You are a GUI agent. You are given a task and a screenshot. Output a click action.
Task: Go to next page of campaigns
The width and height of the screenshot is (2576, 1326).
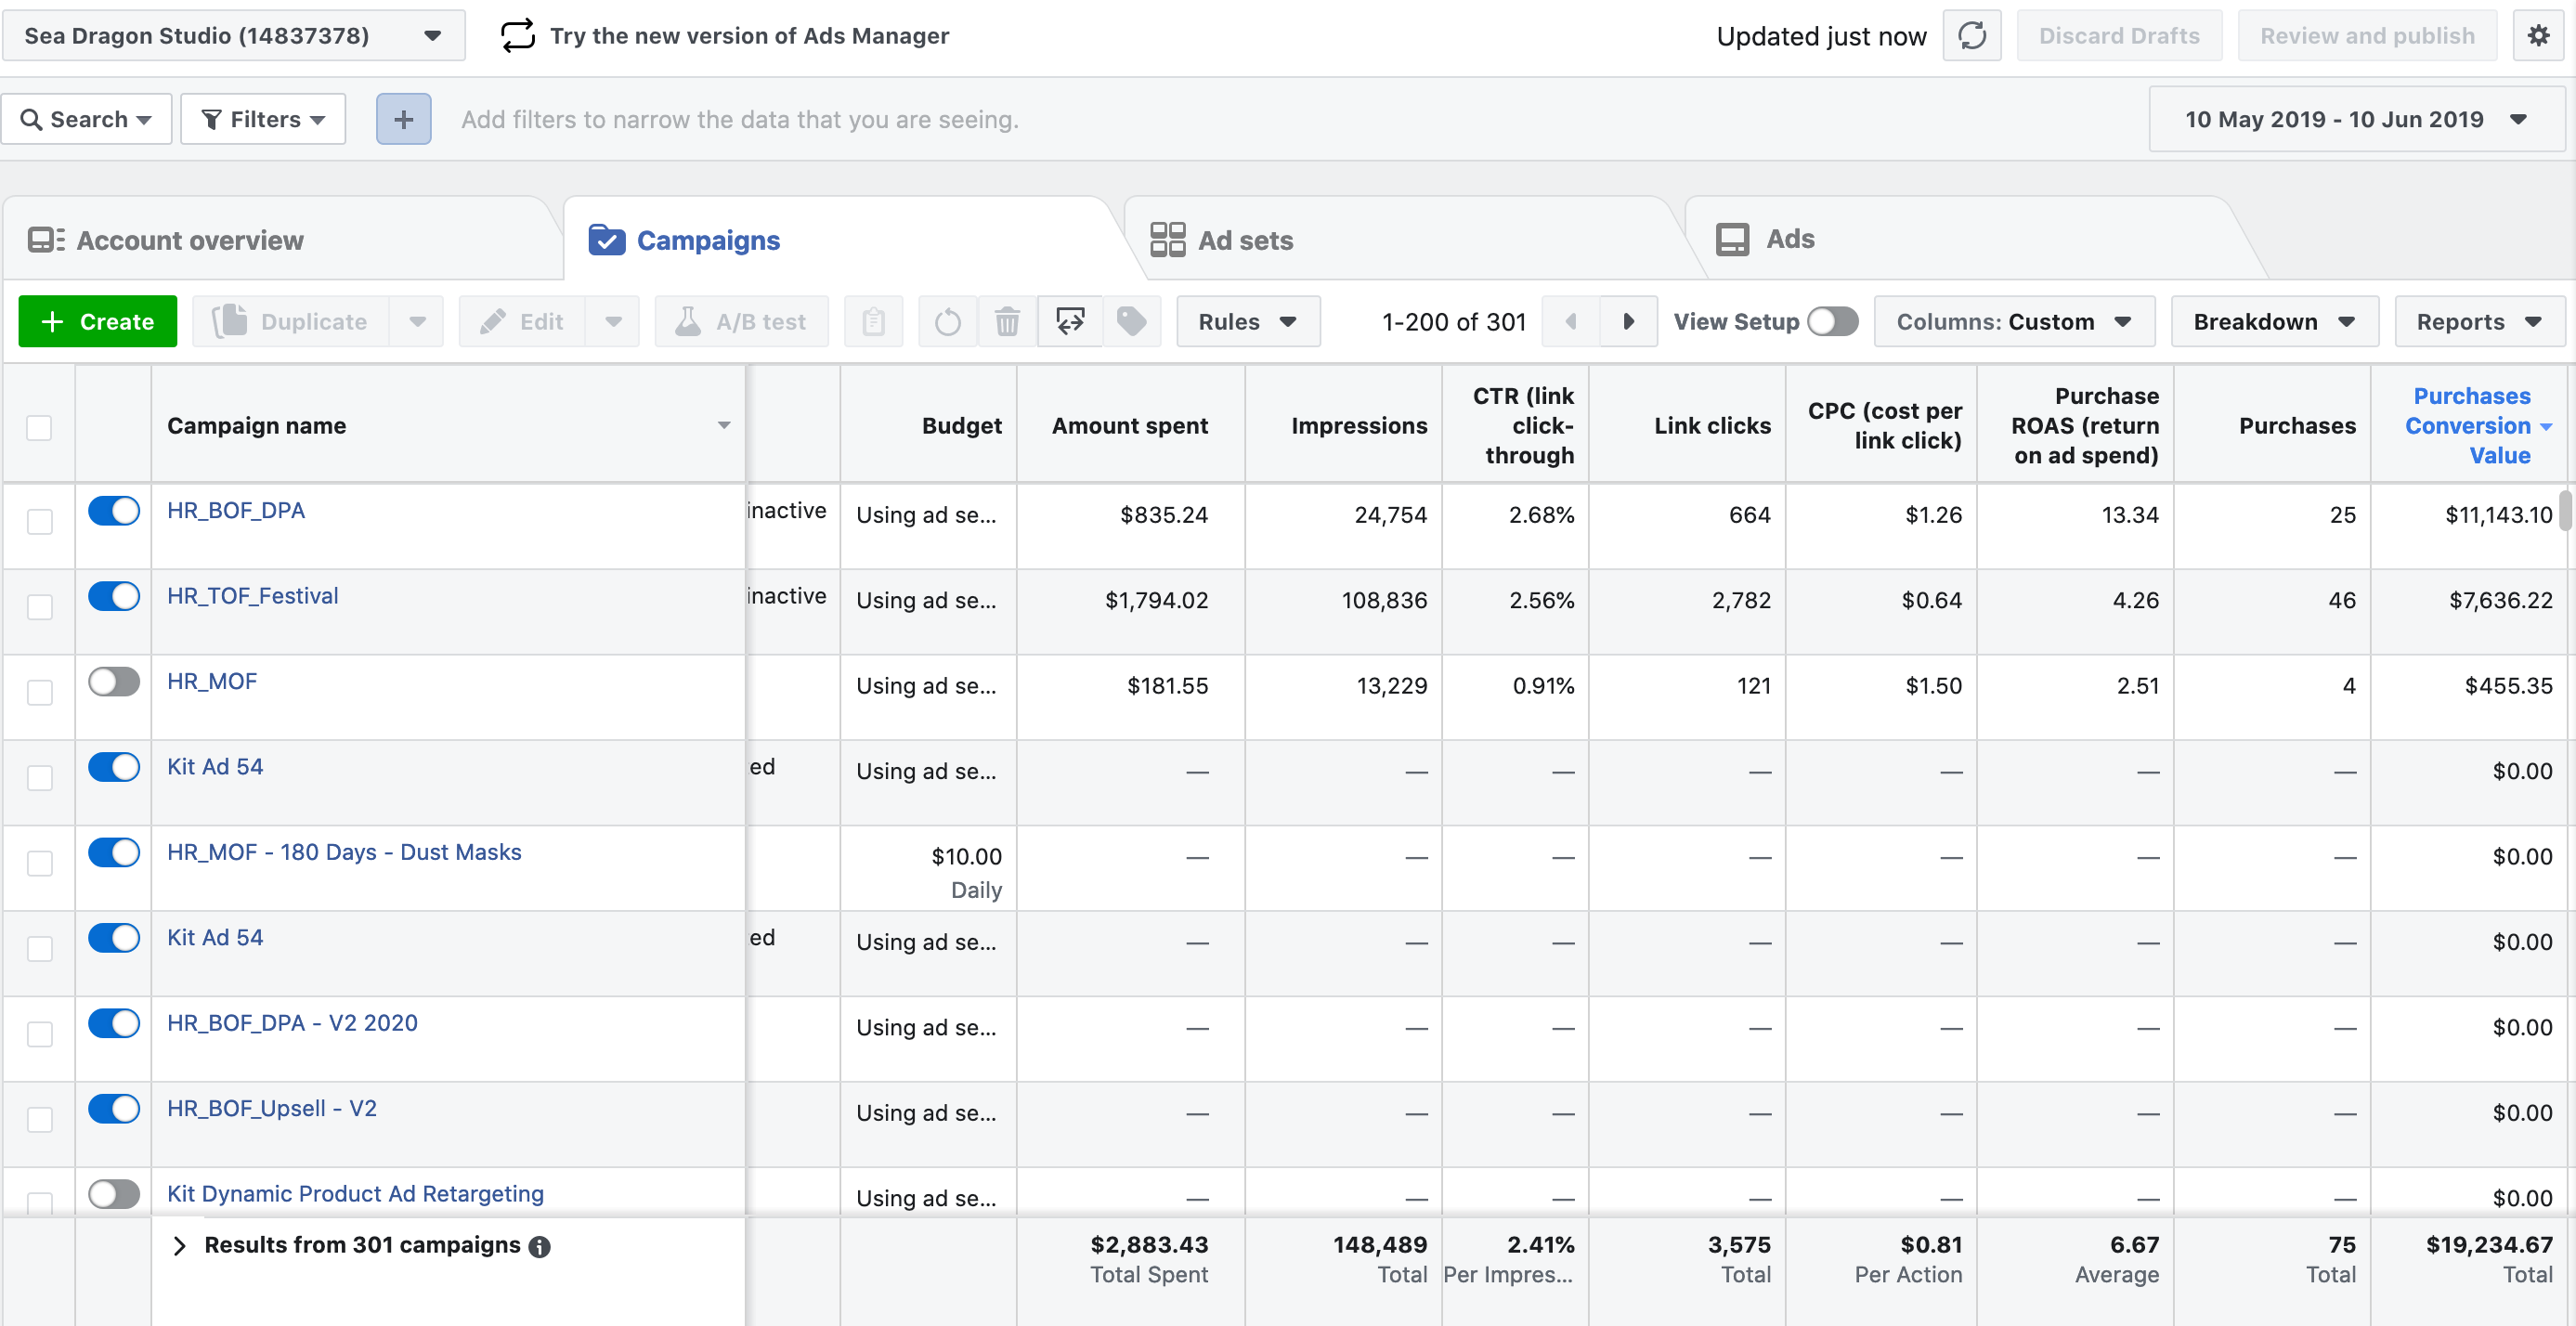1628,322
